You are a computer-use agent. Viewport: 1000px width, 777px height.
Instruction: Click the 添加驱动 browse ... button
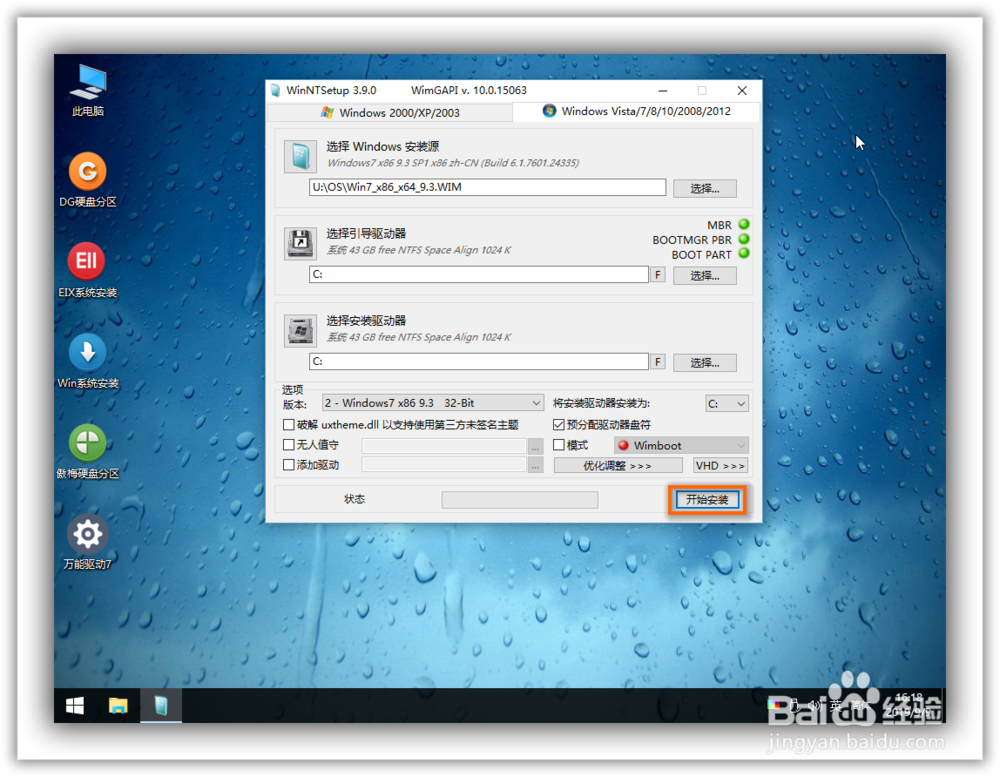pos(536,466)
